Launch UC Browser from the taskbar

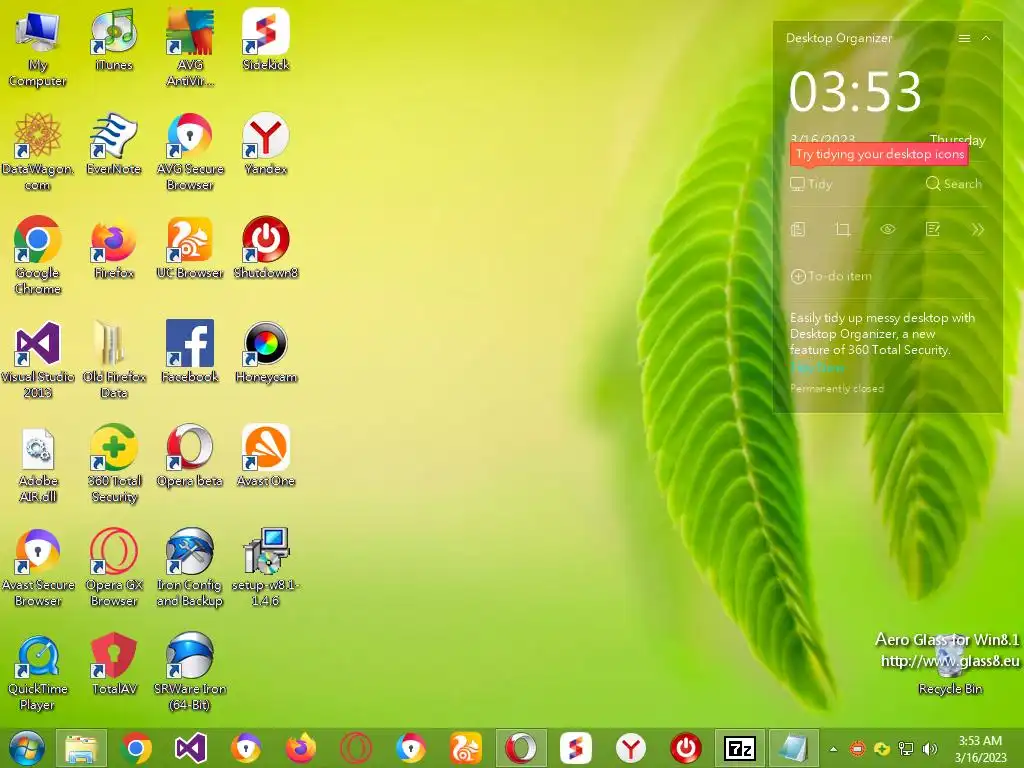[465, 748]
